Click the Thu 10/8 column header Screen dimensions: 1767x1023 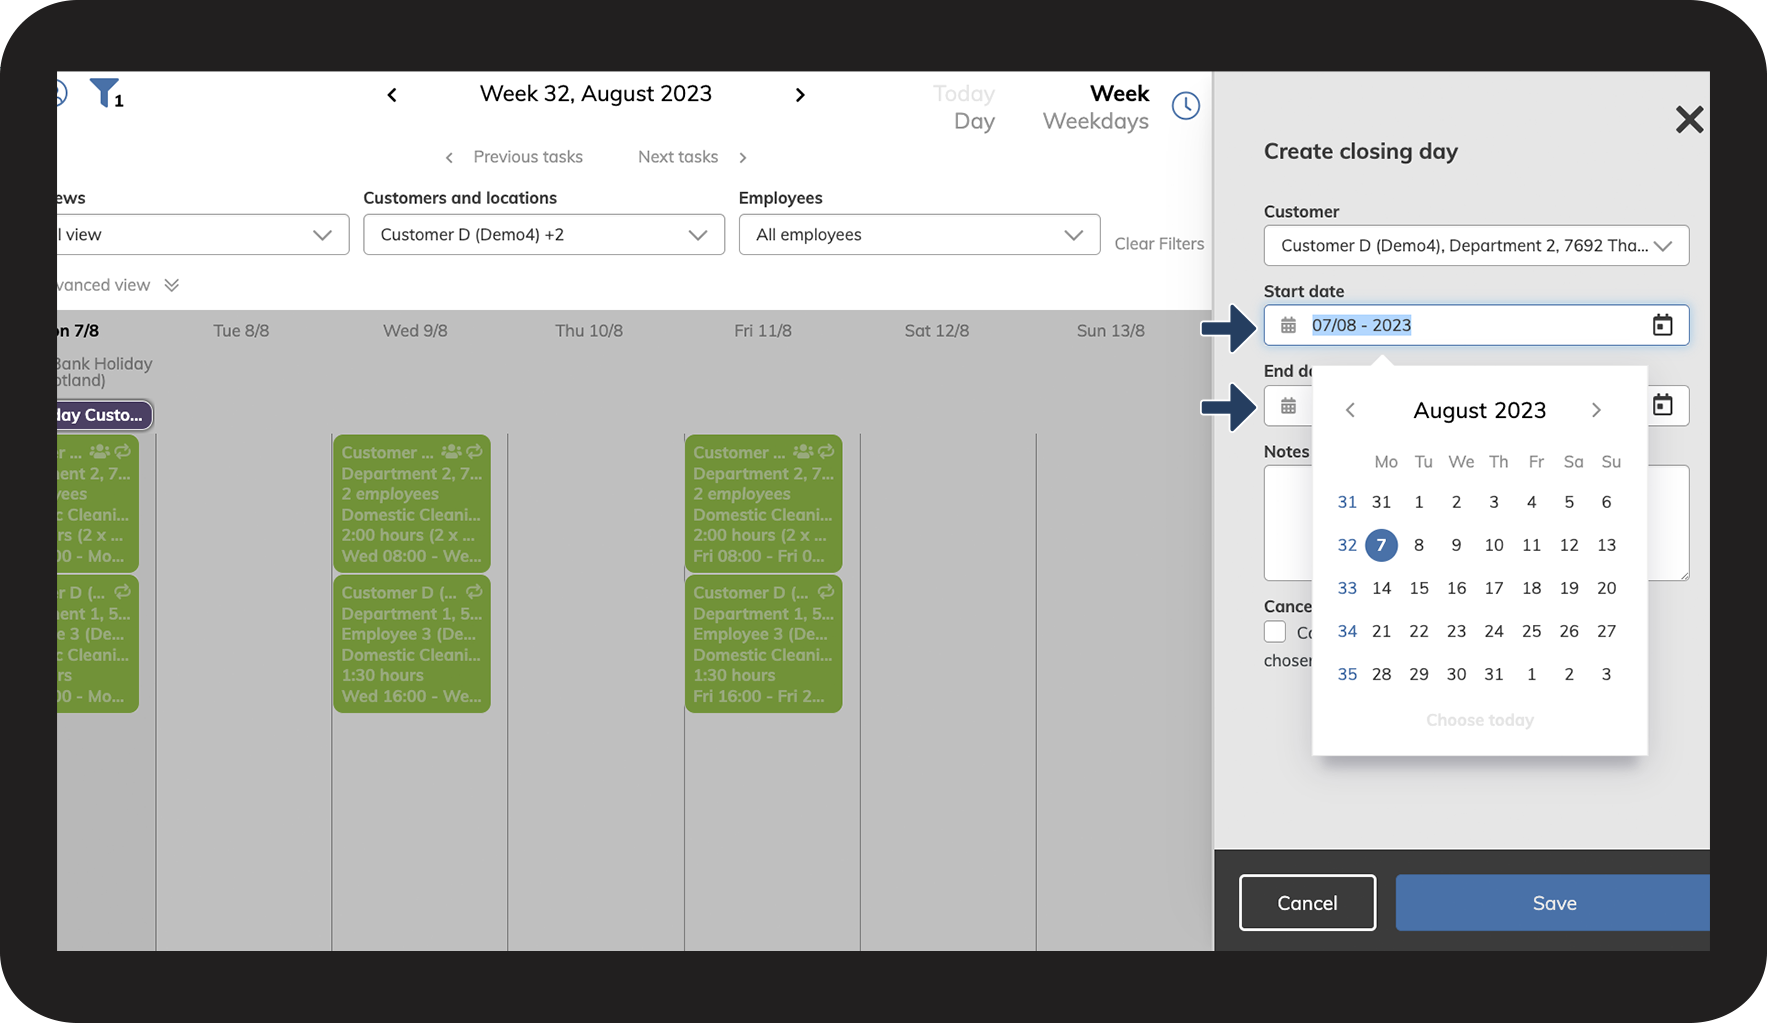pyautogui.click(x=589, y=331)
